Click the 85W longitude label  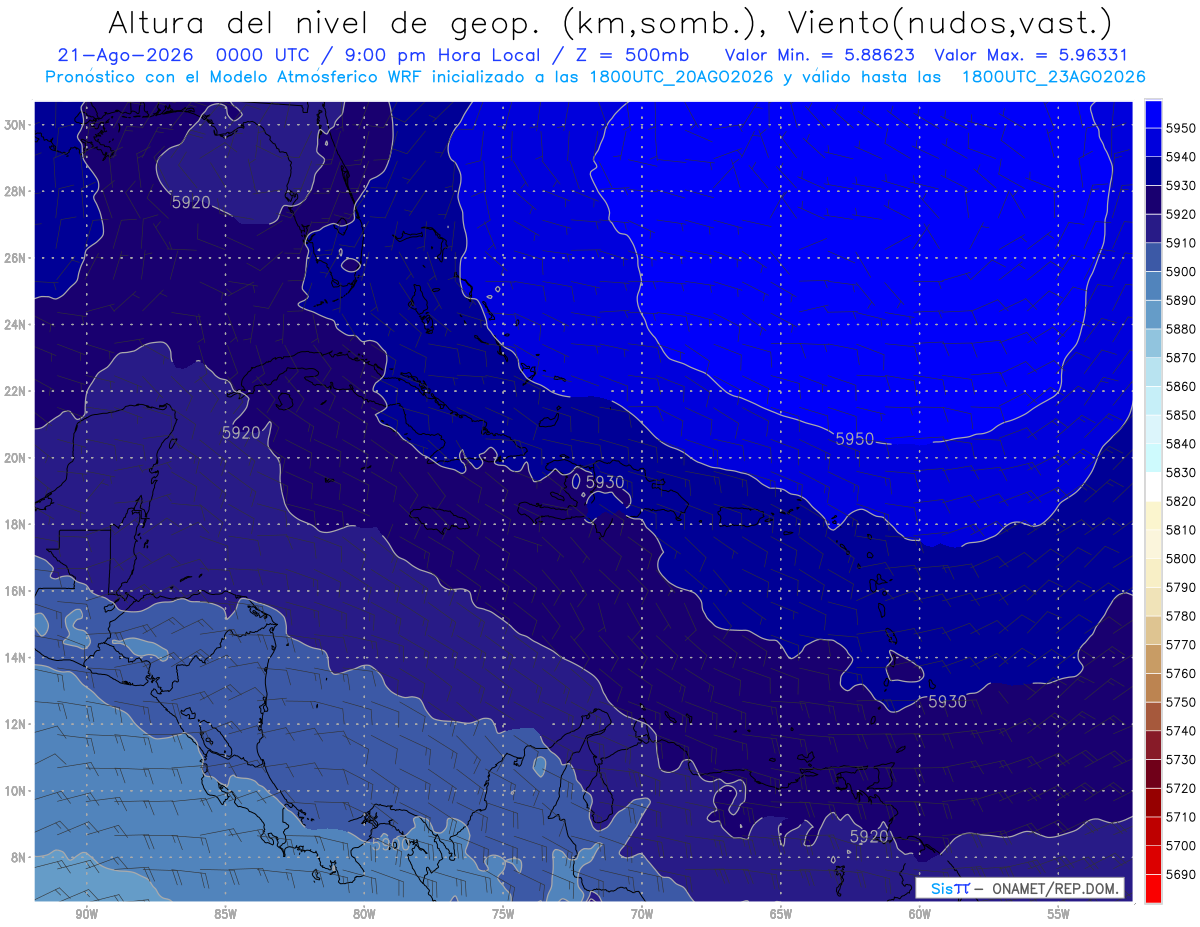(x=225, y=914)
